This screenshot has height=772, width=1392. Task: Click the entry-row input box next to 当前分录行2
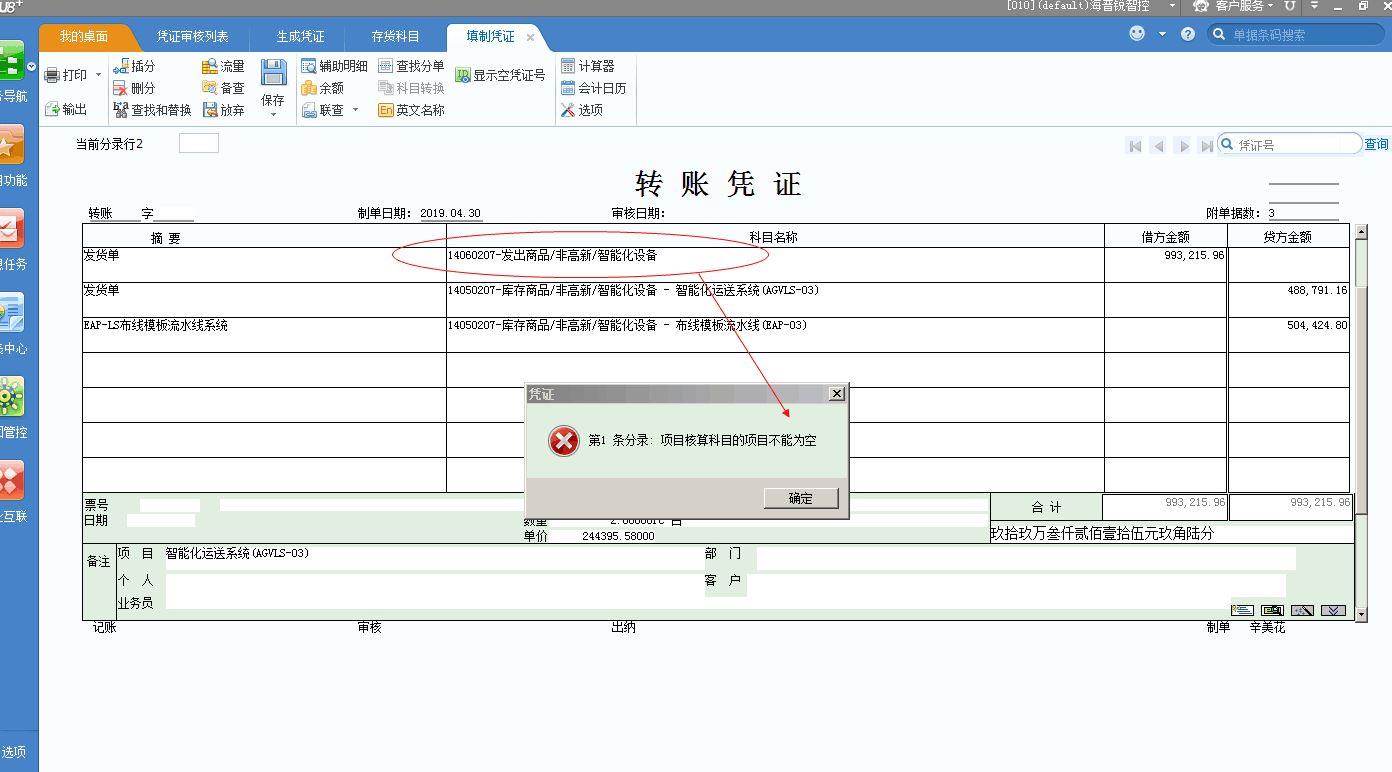pyautogui.click(x=198, y=143)
